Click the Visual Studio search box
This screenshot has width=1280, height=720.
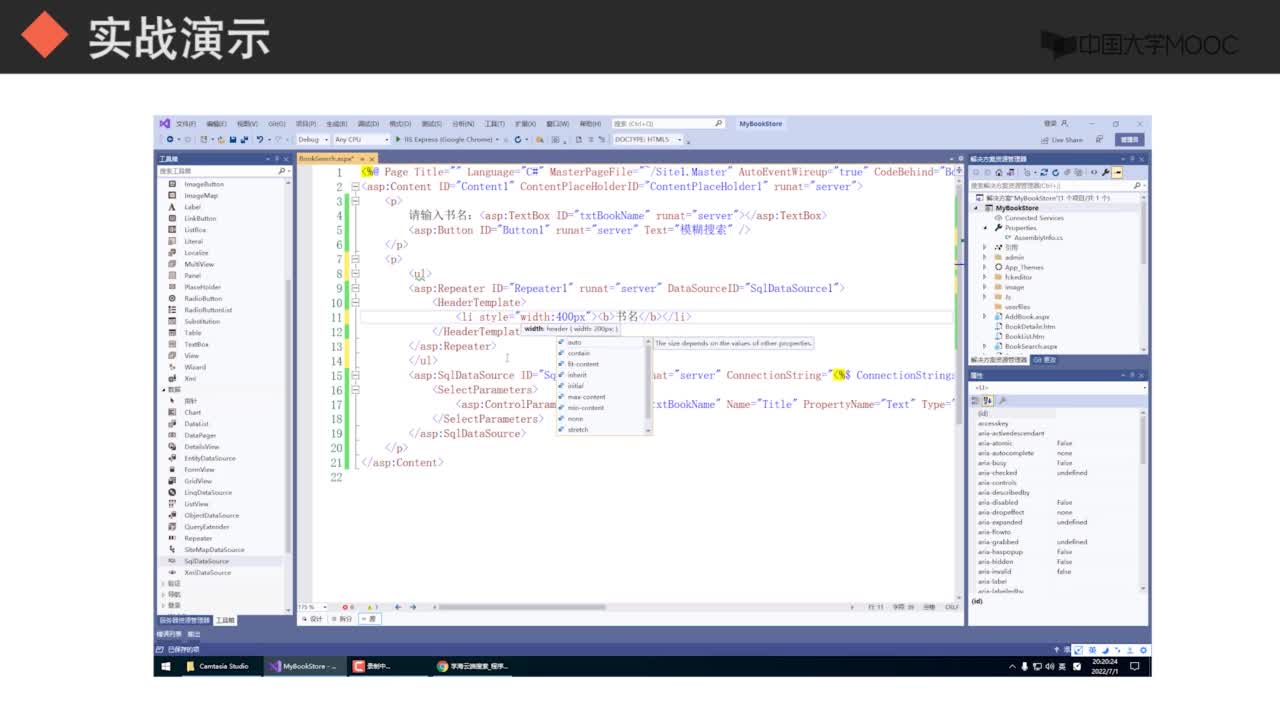668,124
